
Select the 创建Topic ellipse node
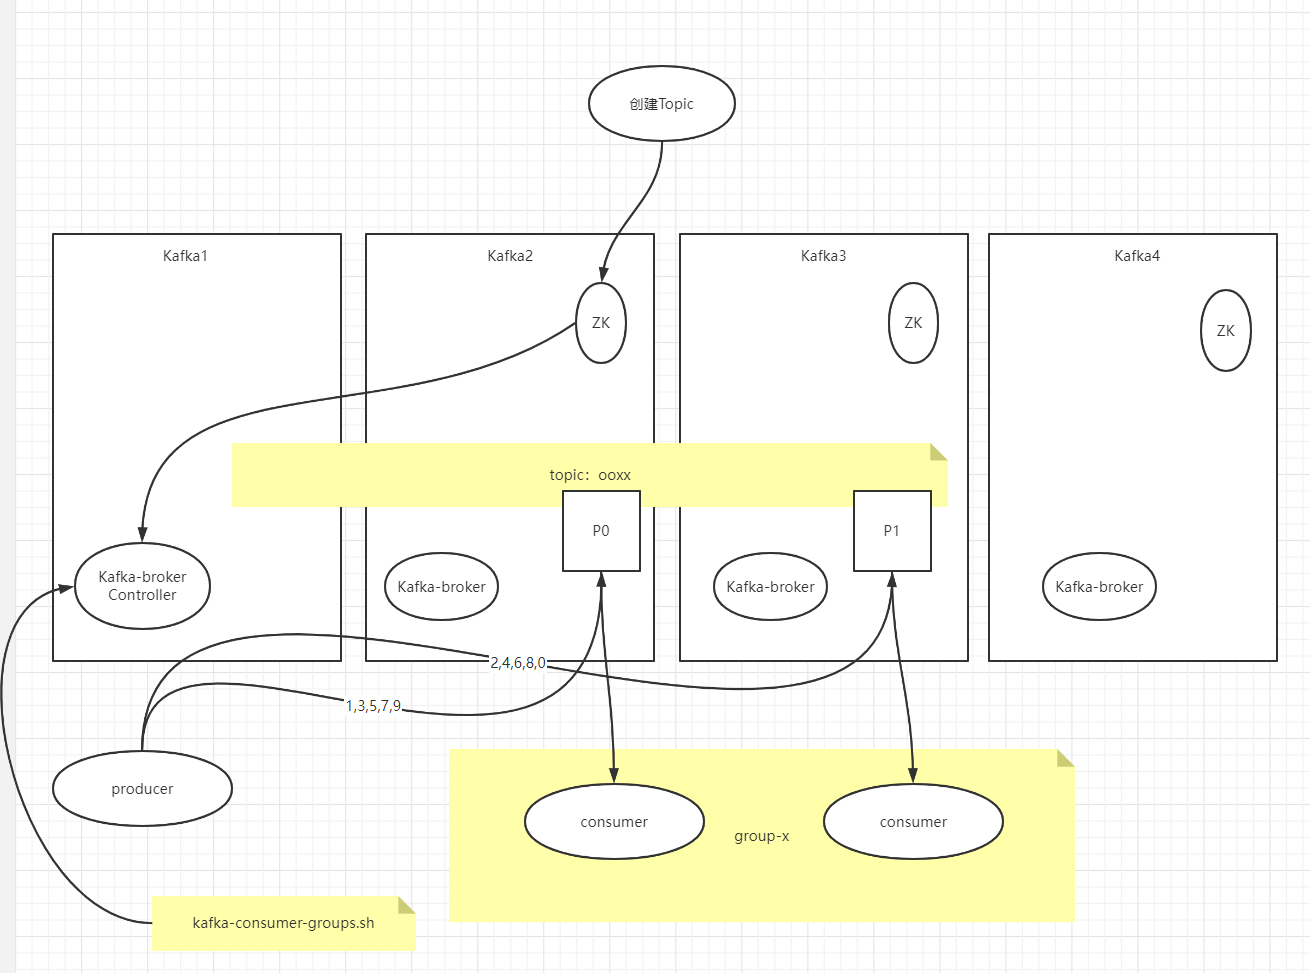tap(662, 104)
